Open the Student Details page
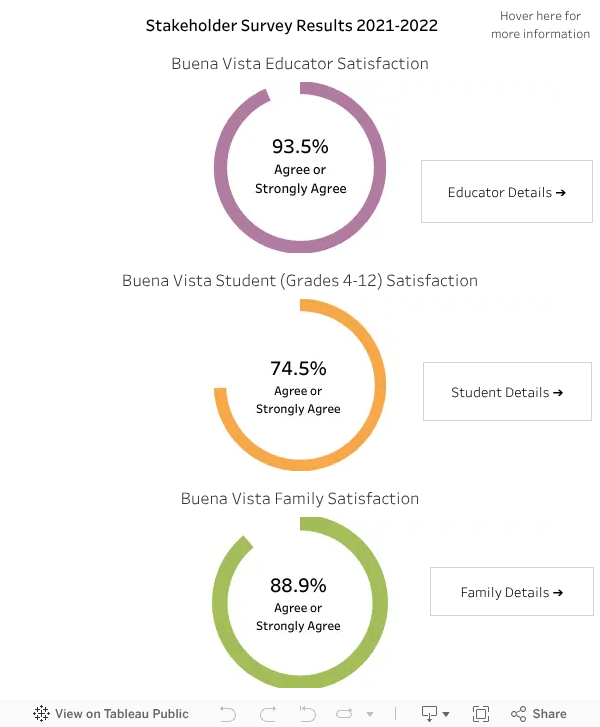600x727 pixels. coord(507,392)
